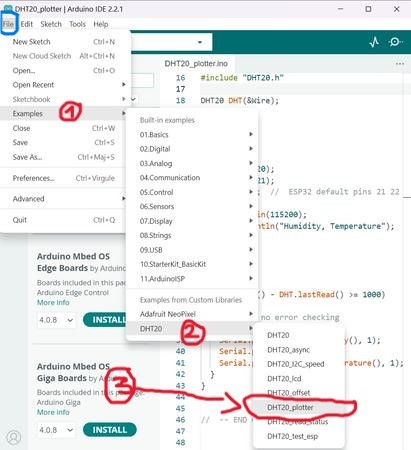Choose Save in the File menu
The image size is (411, 450).
pos(63,142)
